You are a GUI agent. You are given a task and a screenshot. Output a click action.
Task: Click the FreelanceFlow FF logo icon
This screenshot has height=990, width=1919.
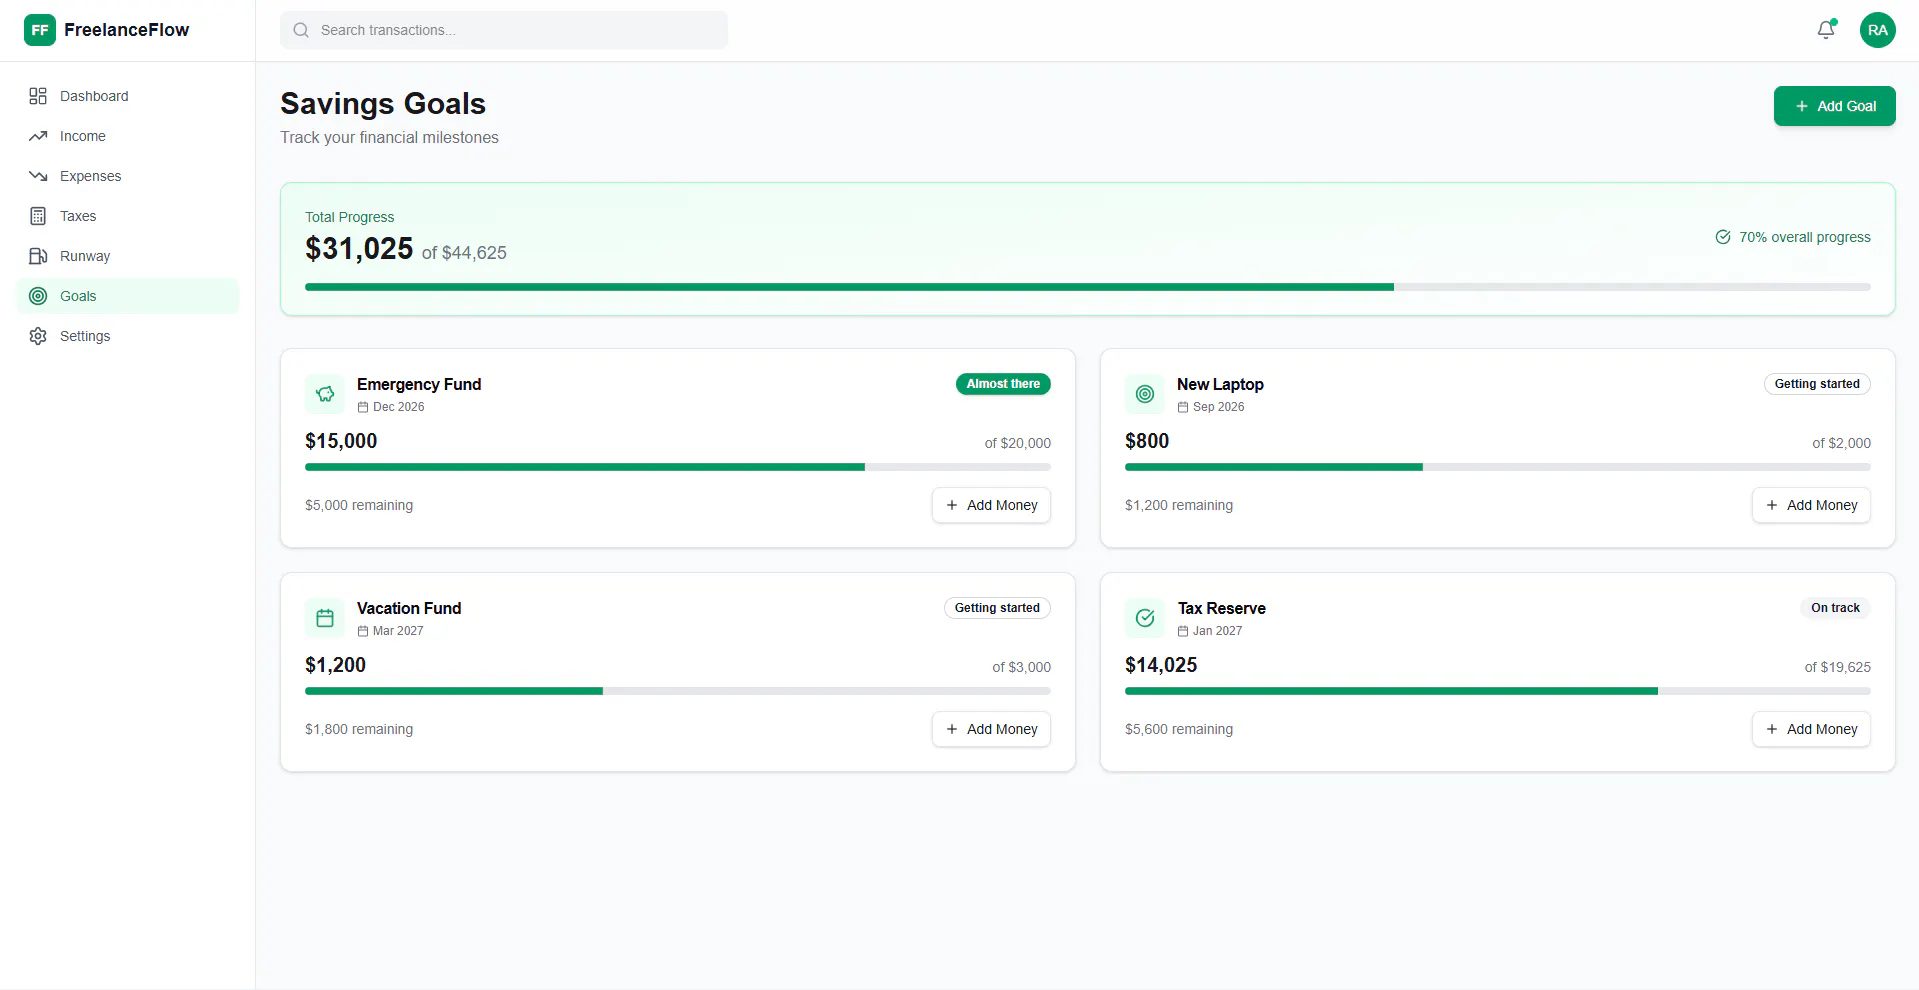[40, 30]
